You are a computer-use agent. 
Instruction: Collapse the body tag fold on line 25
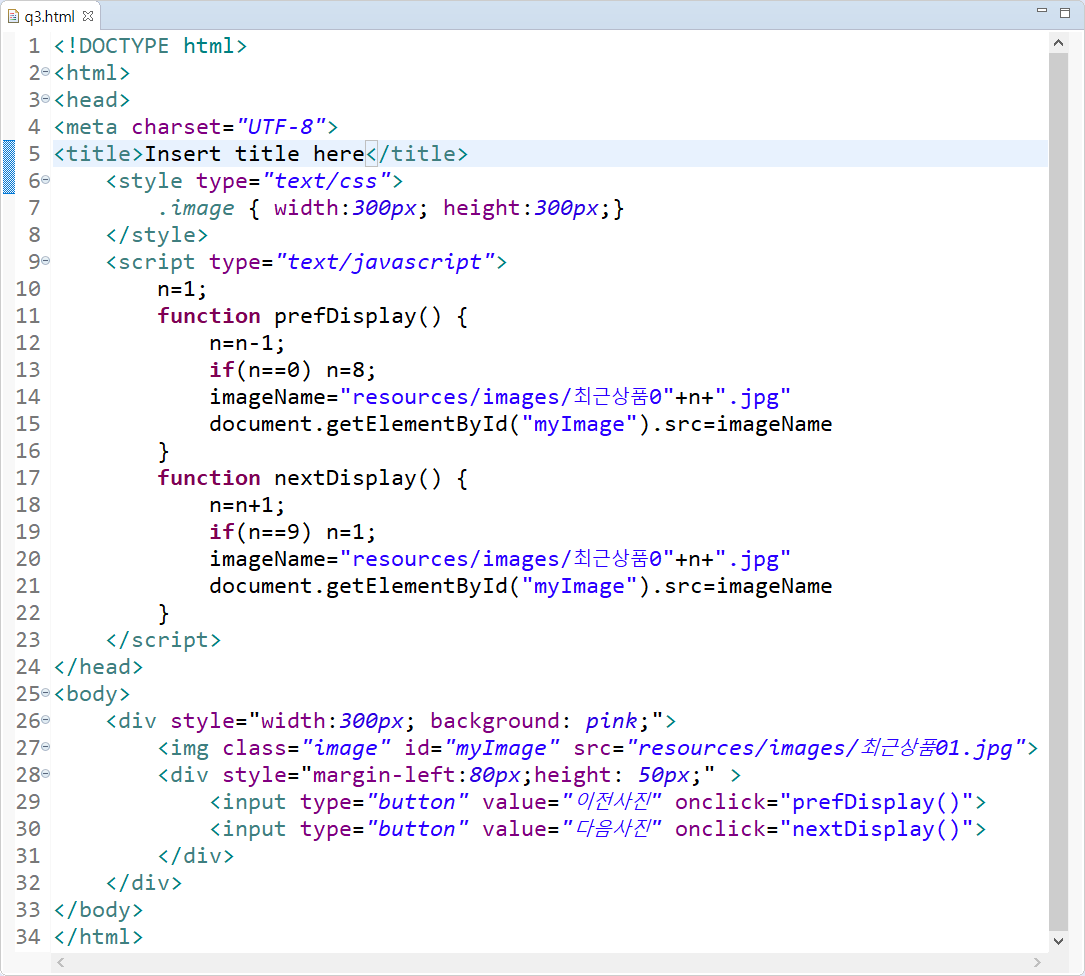tap(46, 692)
